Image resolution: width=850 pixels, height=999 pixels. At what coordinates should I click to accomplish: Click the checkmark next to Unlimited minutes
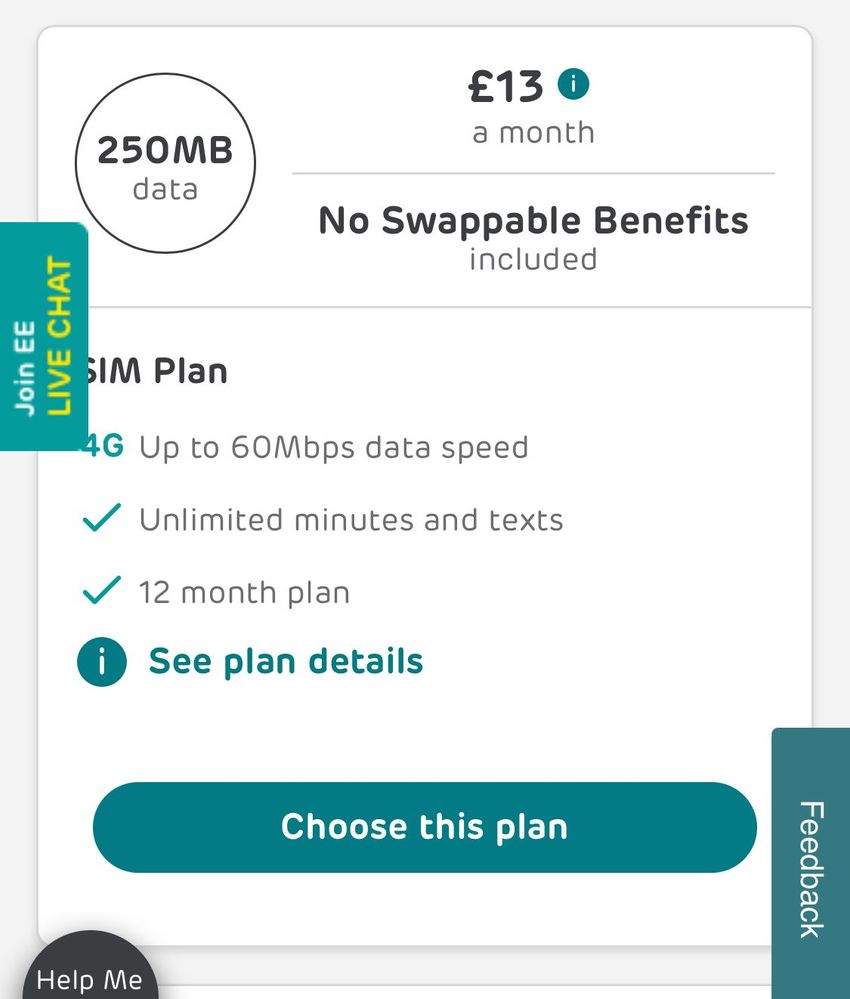click(x=101, y=519)
